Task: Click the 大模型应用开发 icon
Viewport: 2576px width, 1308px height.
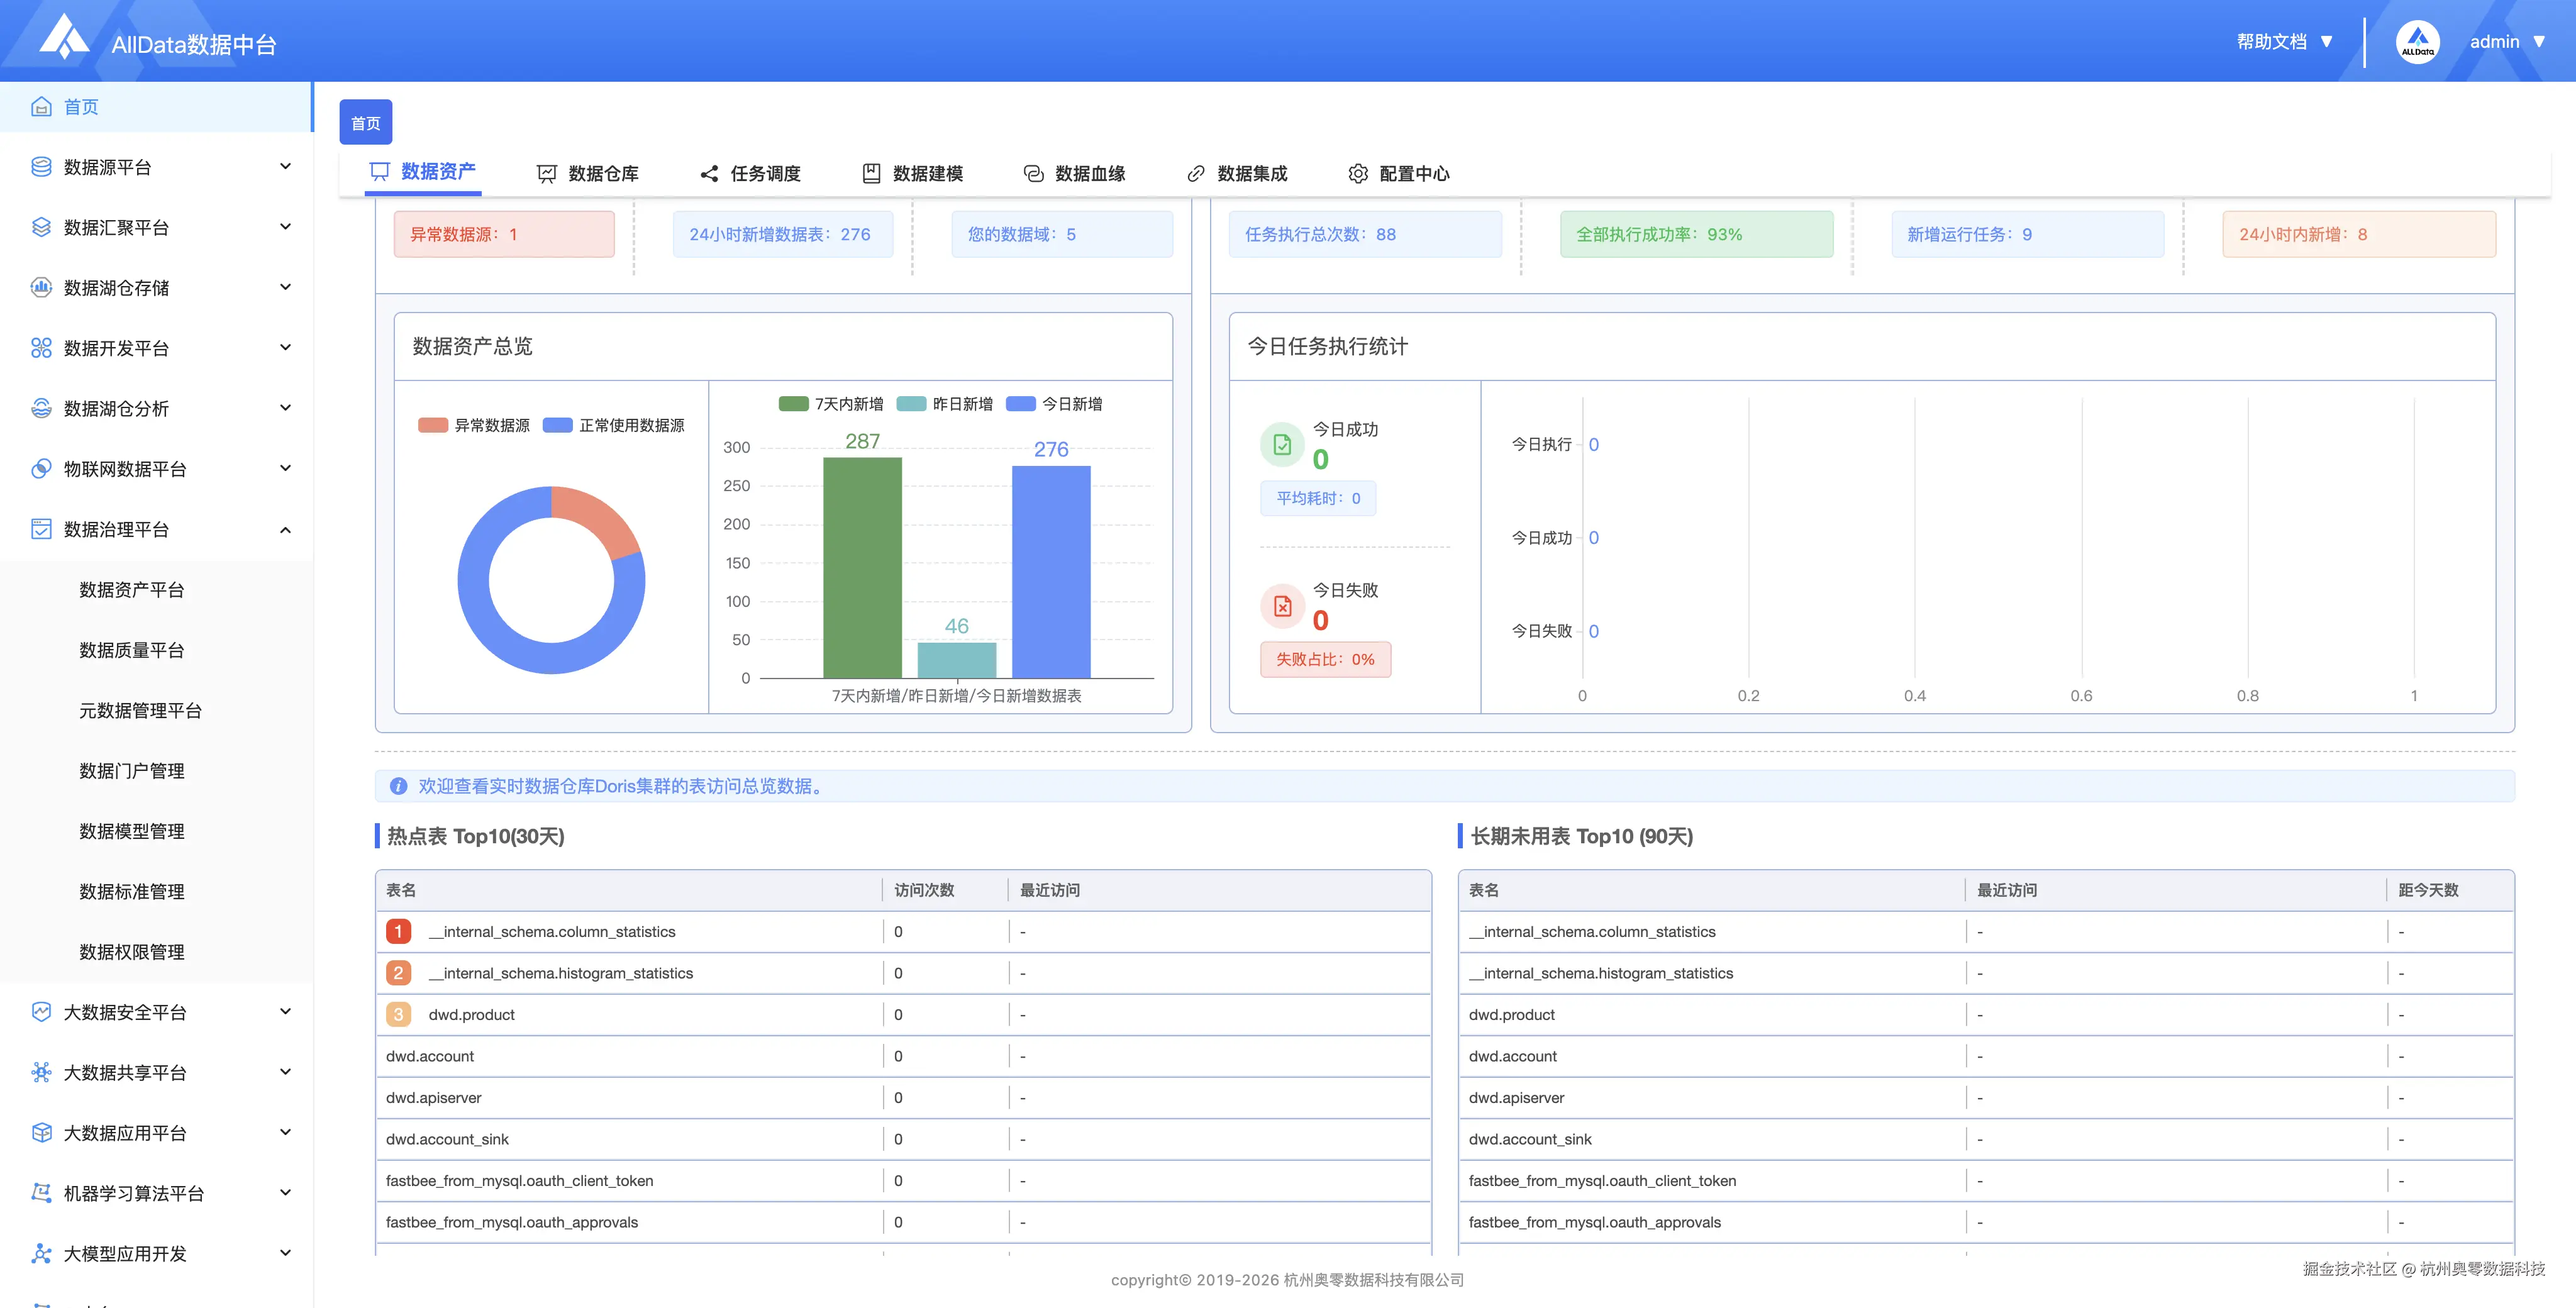Action: (41, 1253)
